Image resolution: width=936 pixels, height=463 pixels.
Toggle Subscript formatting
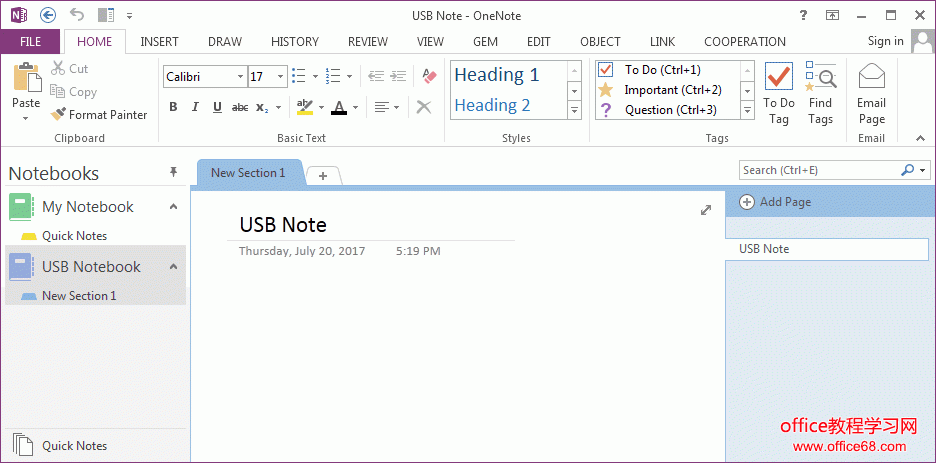pos(262,107)
